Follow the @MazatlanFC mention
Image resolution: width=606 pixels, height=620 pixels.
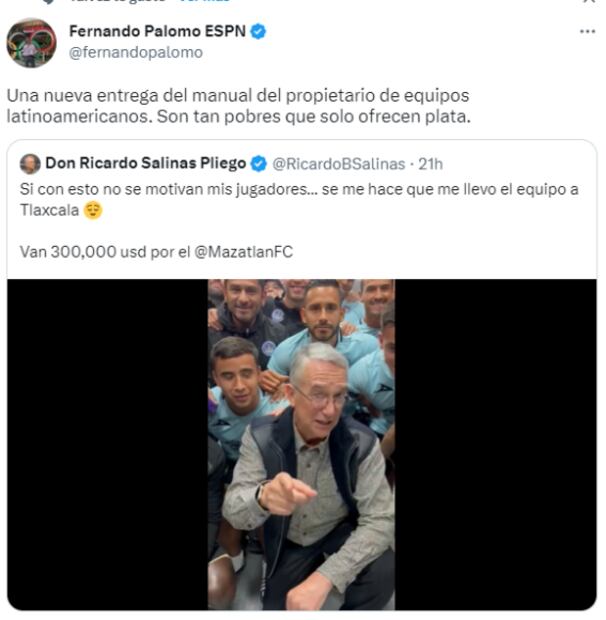coord(244,252)
